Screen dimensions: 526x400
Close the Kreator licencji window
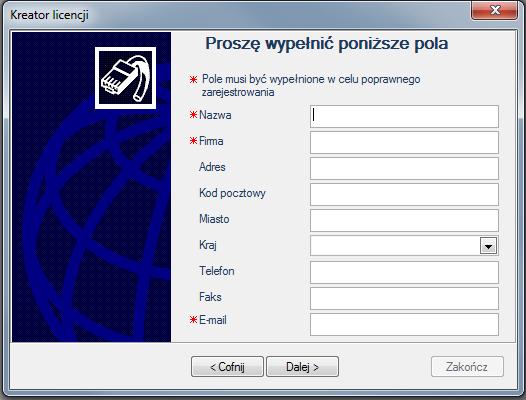(x=494, y=10)
